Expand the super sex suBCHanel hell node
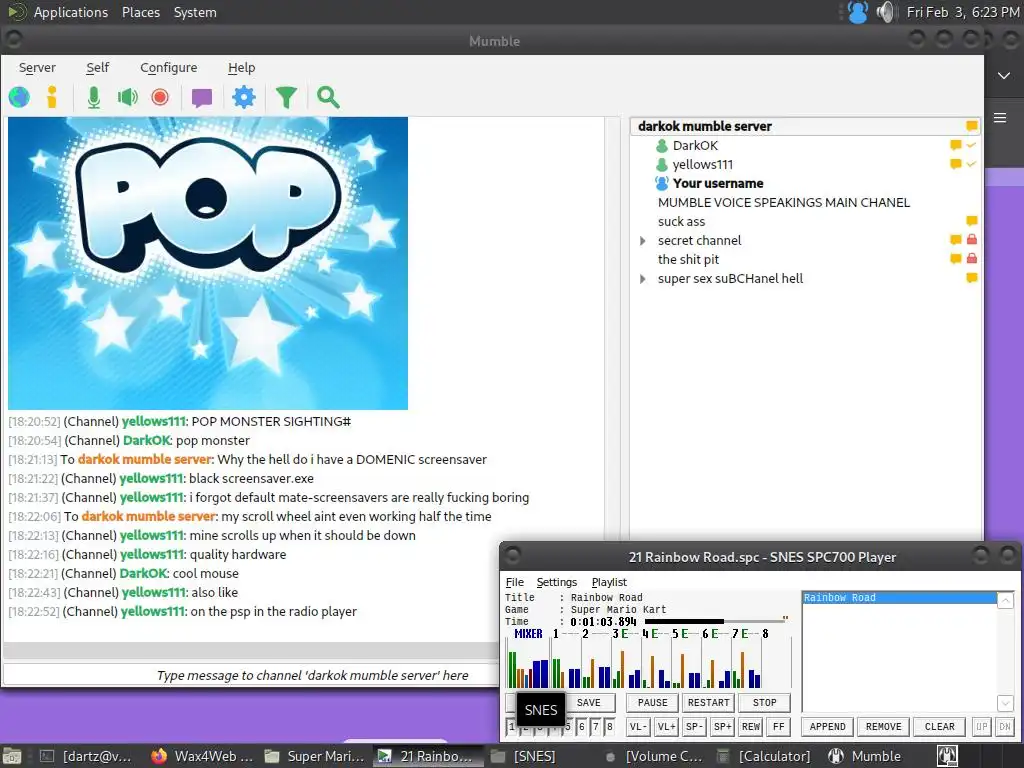This screenshot has width=1024, height=768. (643, 279)
